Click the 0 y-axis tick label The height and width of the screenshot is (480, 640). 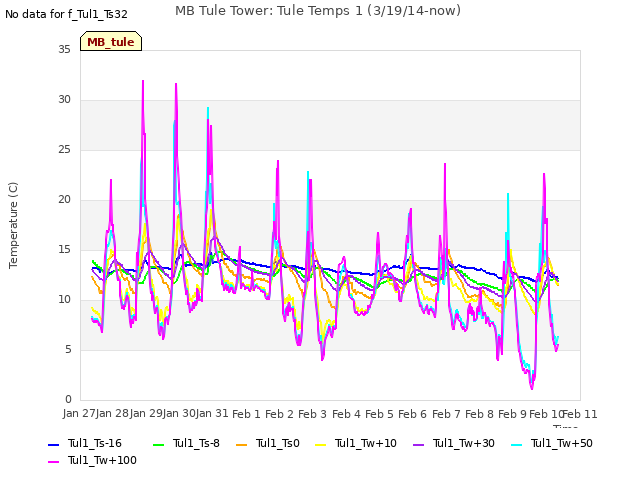68,399
